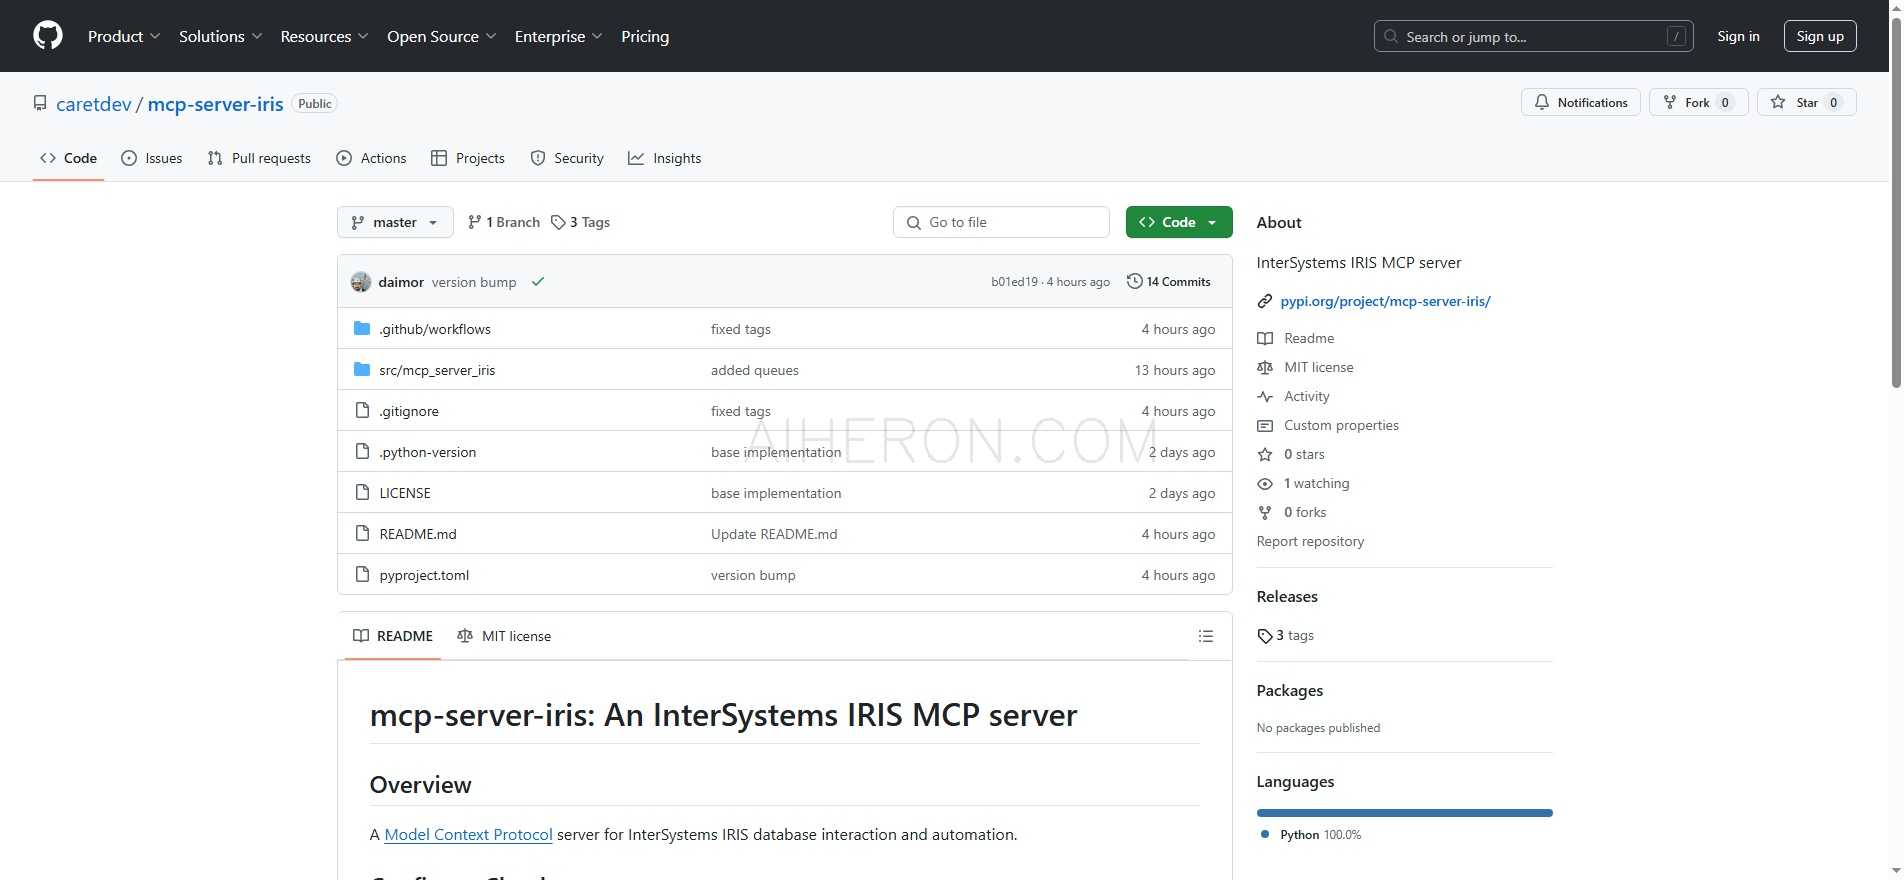Open the Releases heading link
This screenshot has height=880, width=1904.
(1287, 596)
